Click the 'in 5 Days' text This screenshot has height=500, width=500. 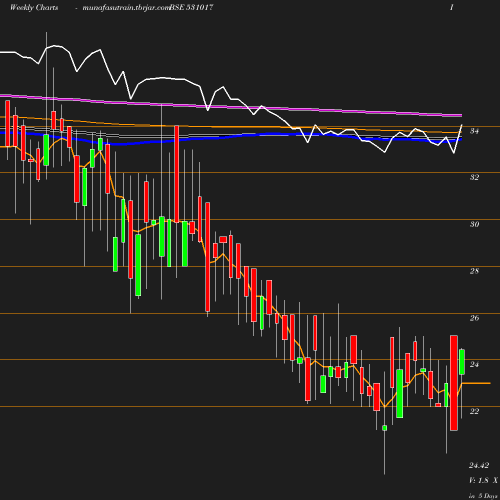click(483, 496)
